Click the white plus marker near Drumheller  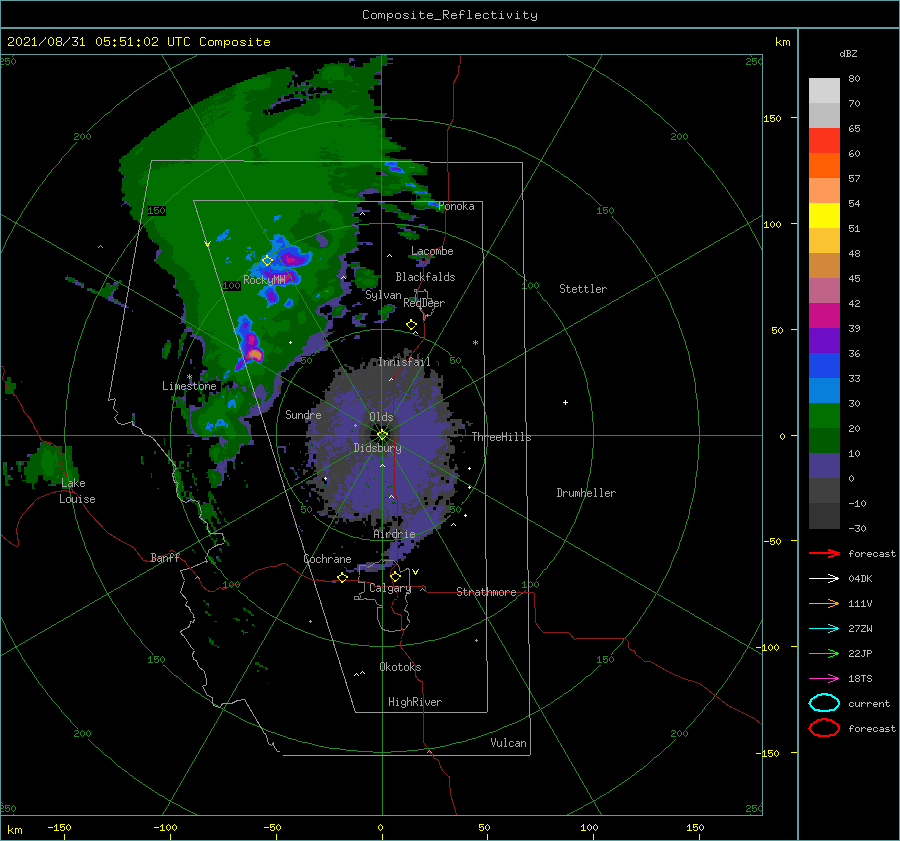click(565, 402)
